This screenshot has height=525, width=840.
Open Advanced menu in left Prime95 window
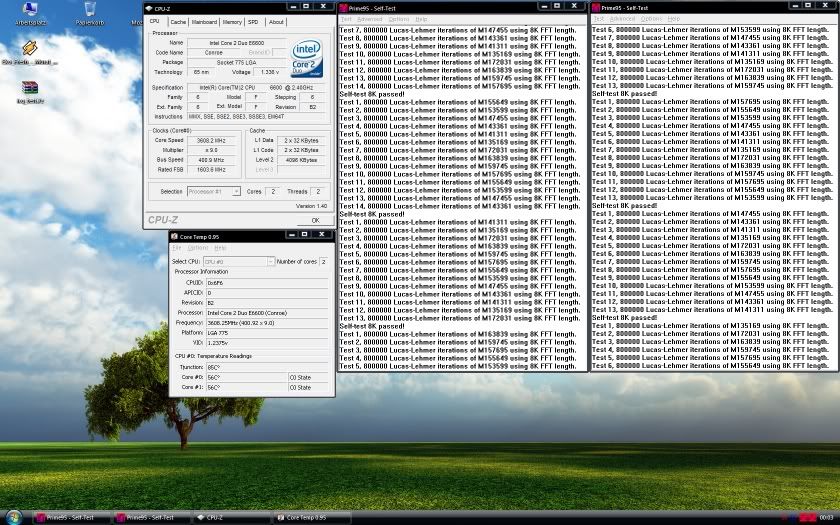pos(370,19)
